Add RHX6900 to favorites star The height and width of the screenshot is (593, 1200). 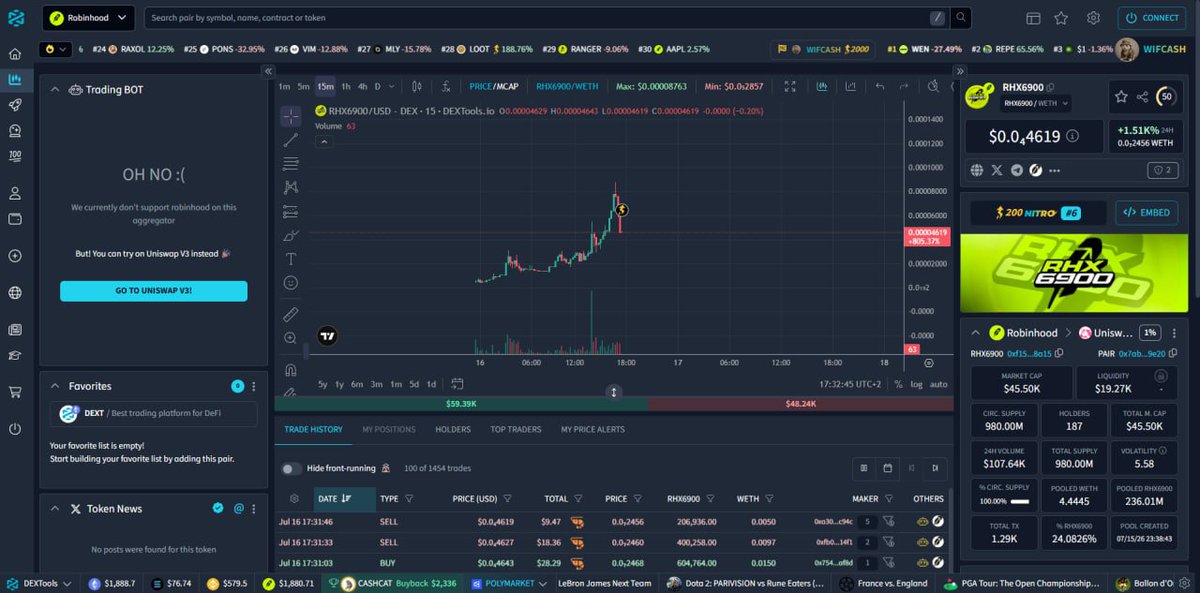pos(1121,97)
